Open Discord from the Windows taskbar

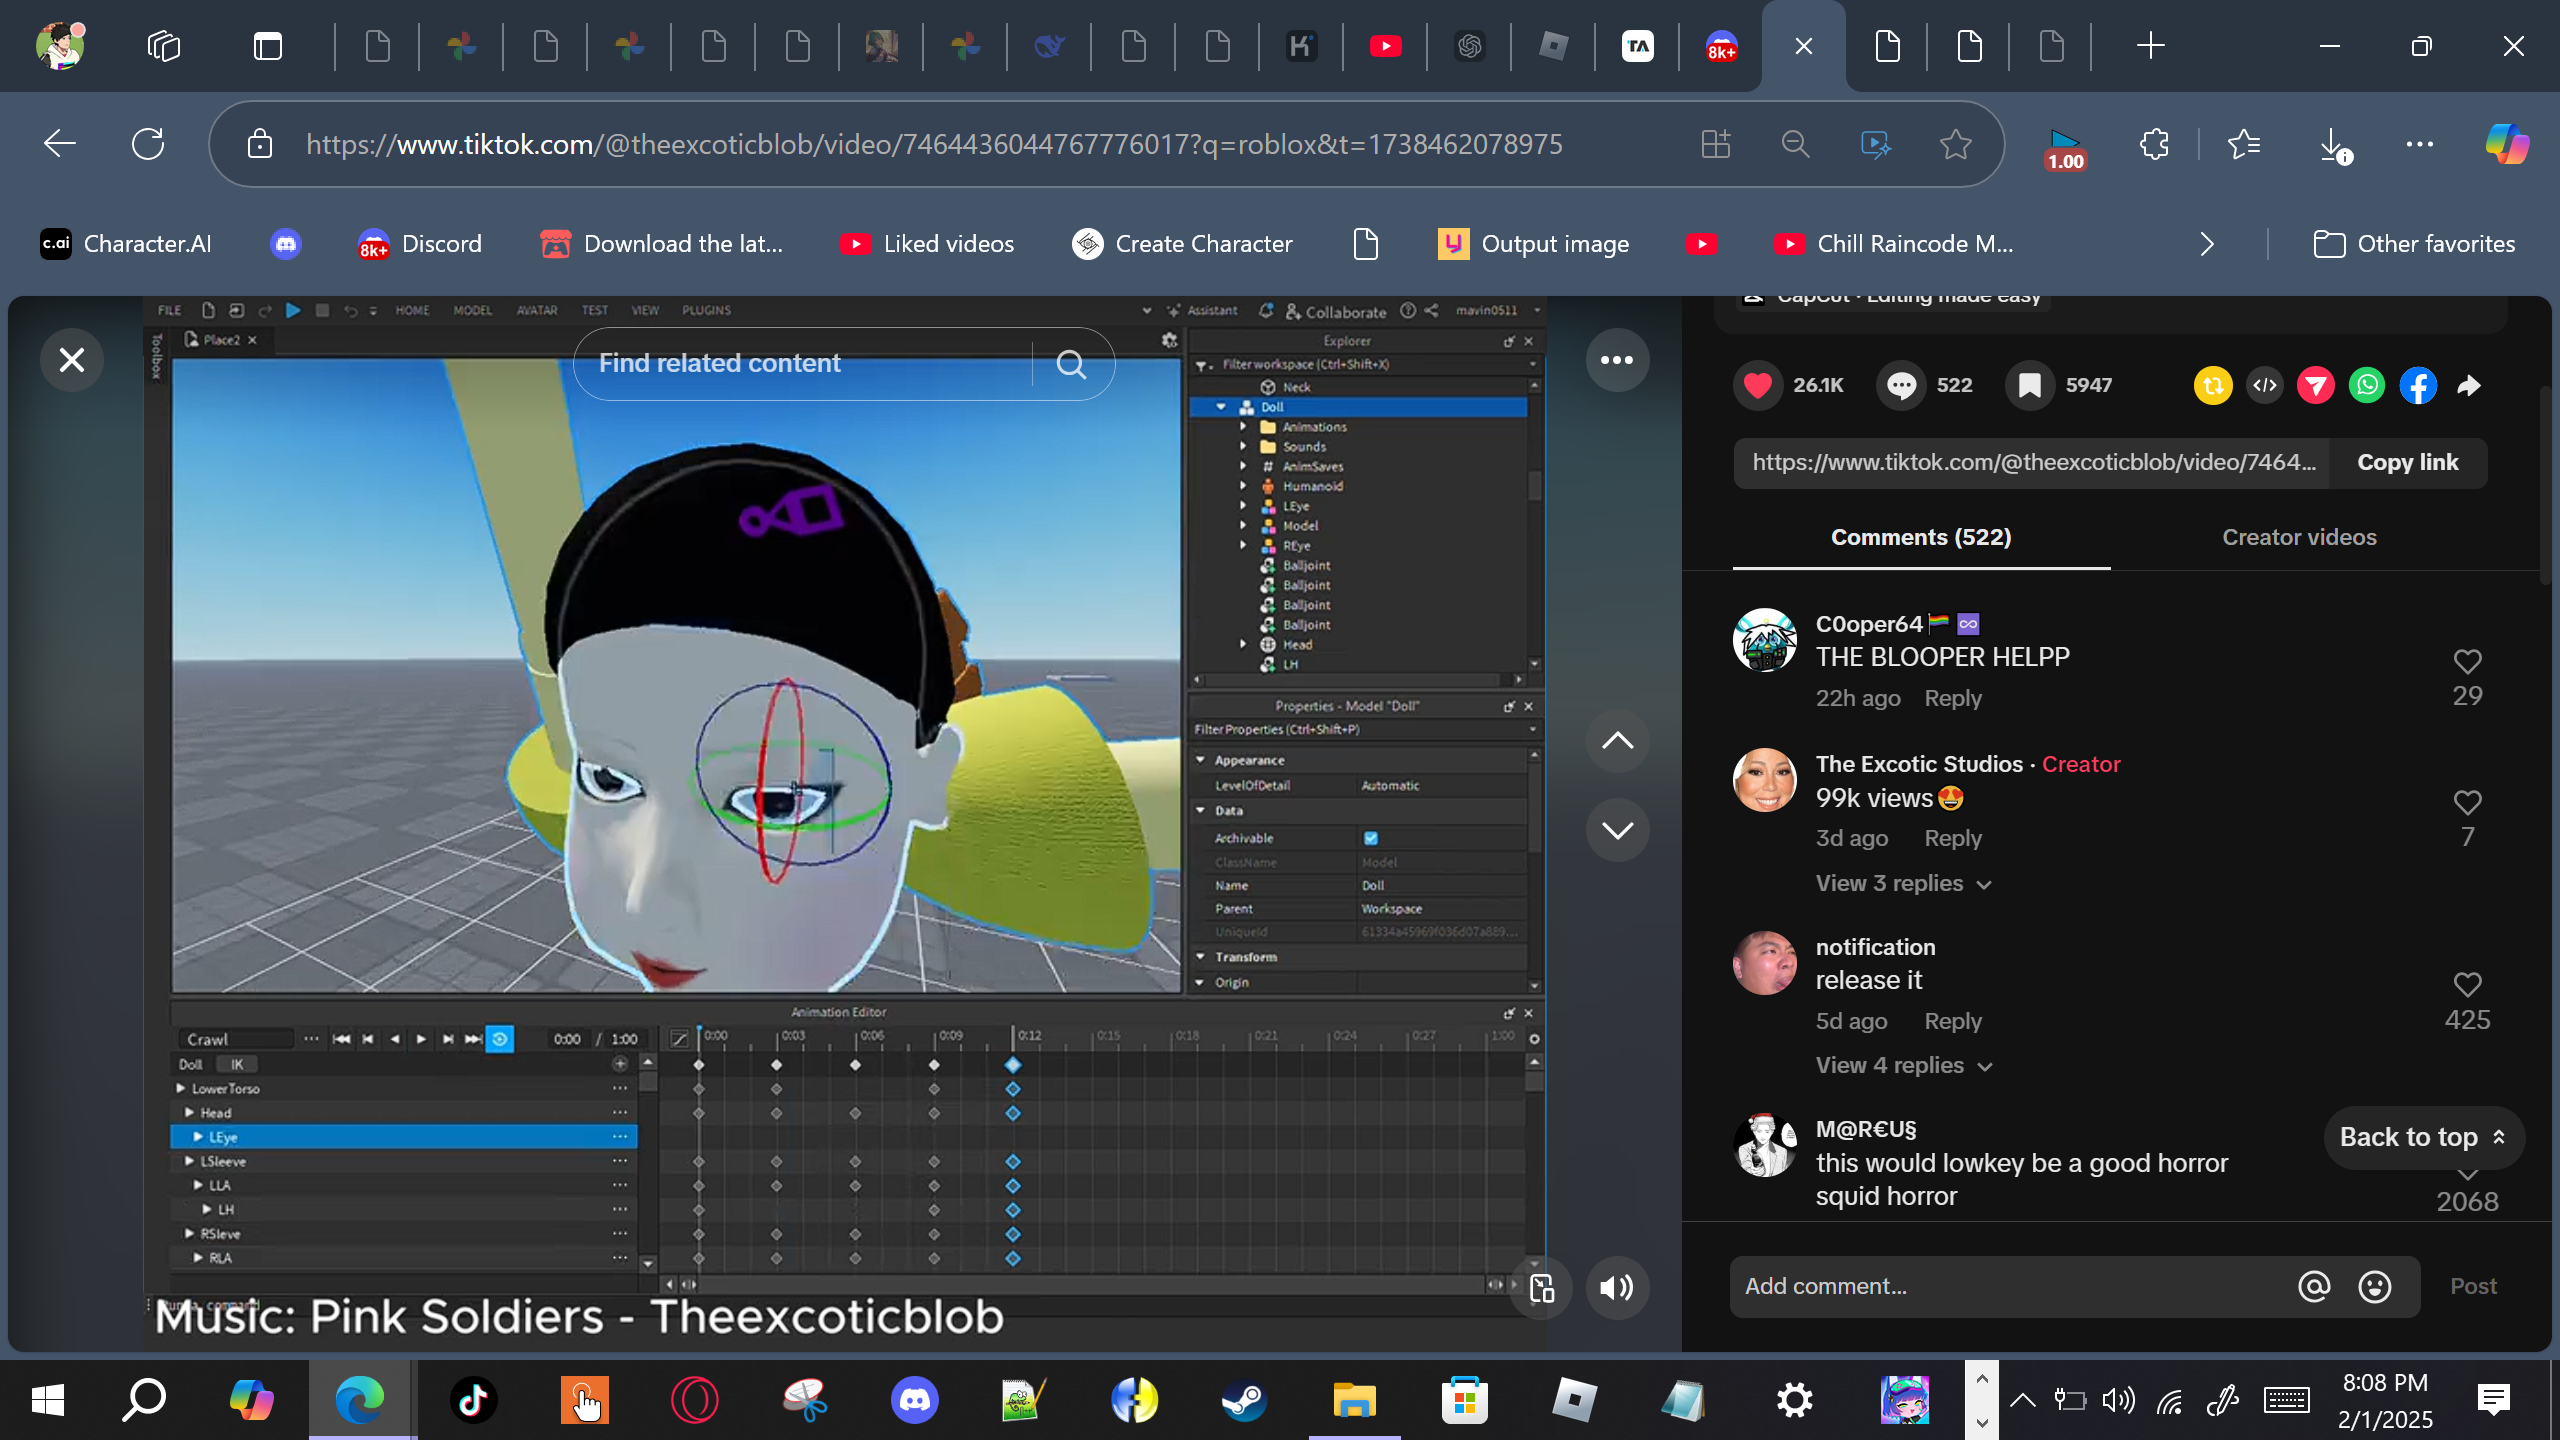point(914,1400)
